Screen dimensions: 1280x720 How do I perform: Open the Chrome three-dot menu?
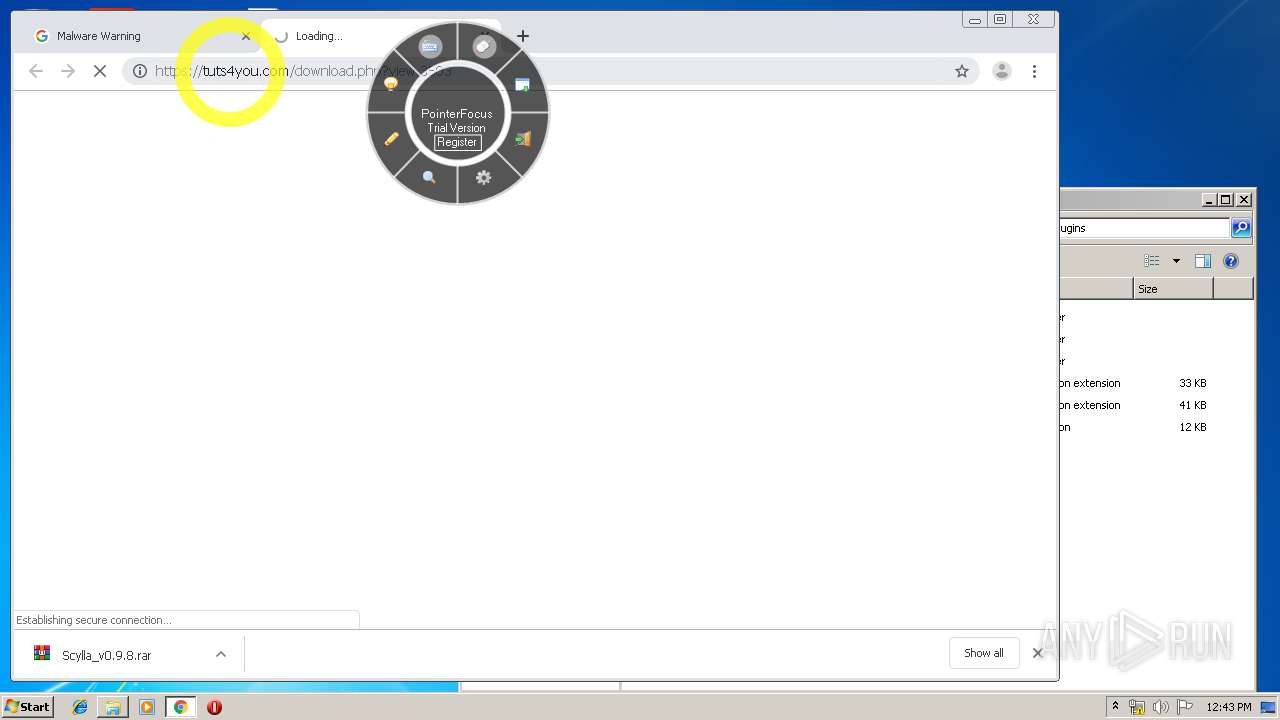pyautogui.click(x=1034, y=71)
